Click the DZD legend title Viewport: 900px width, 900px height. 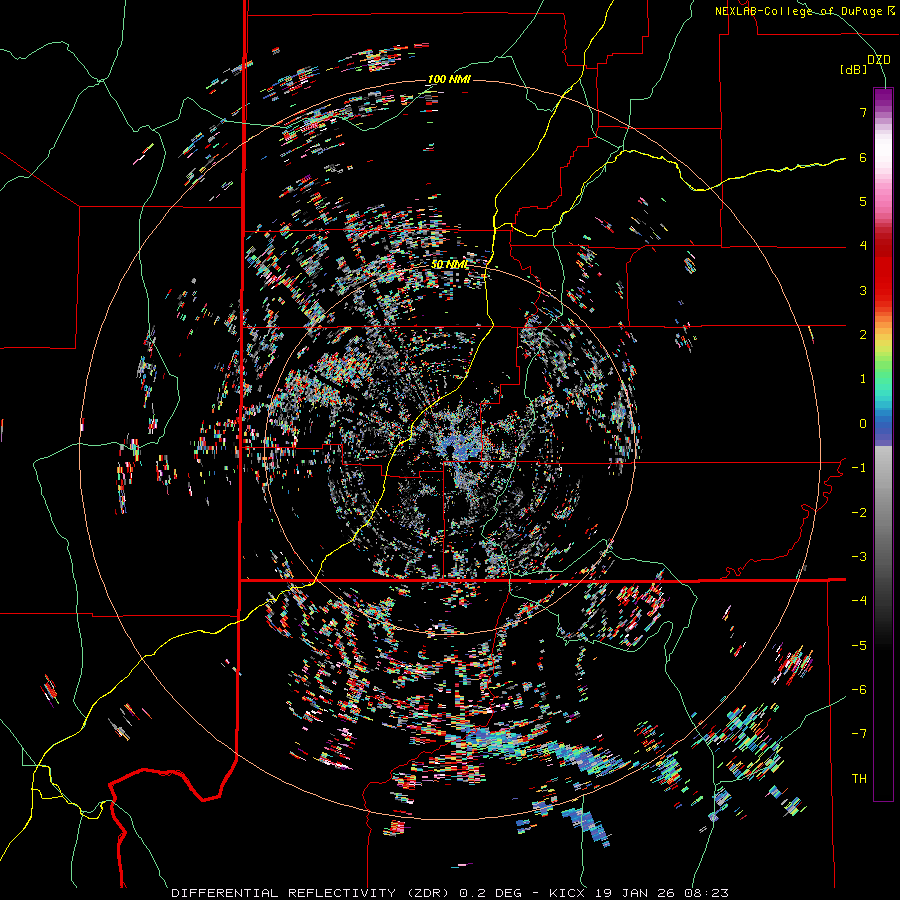(878, 60)
